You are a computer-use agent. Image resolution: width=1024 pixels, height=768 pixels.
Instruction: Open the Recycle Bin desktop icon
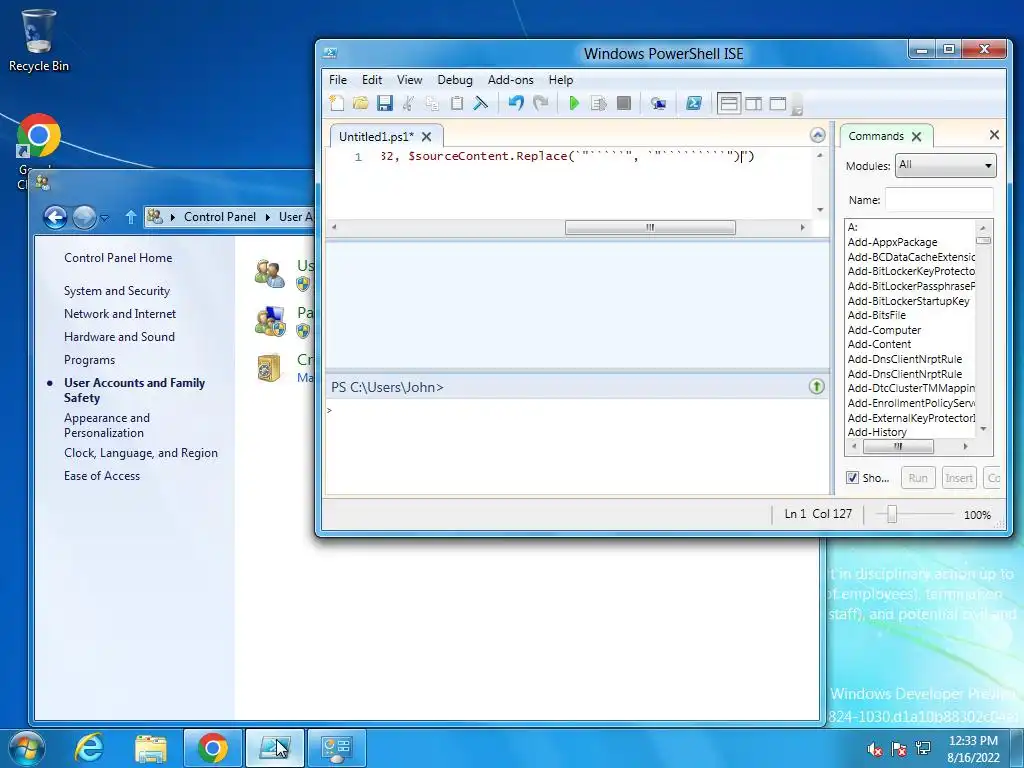[x=39, y=40]
